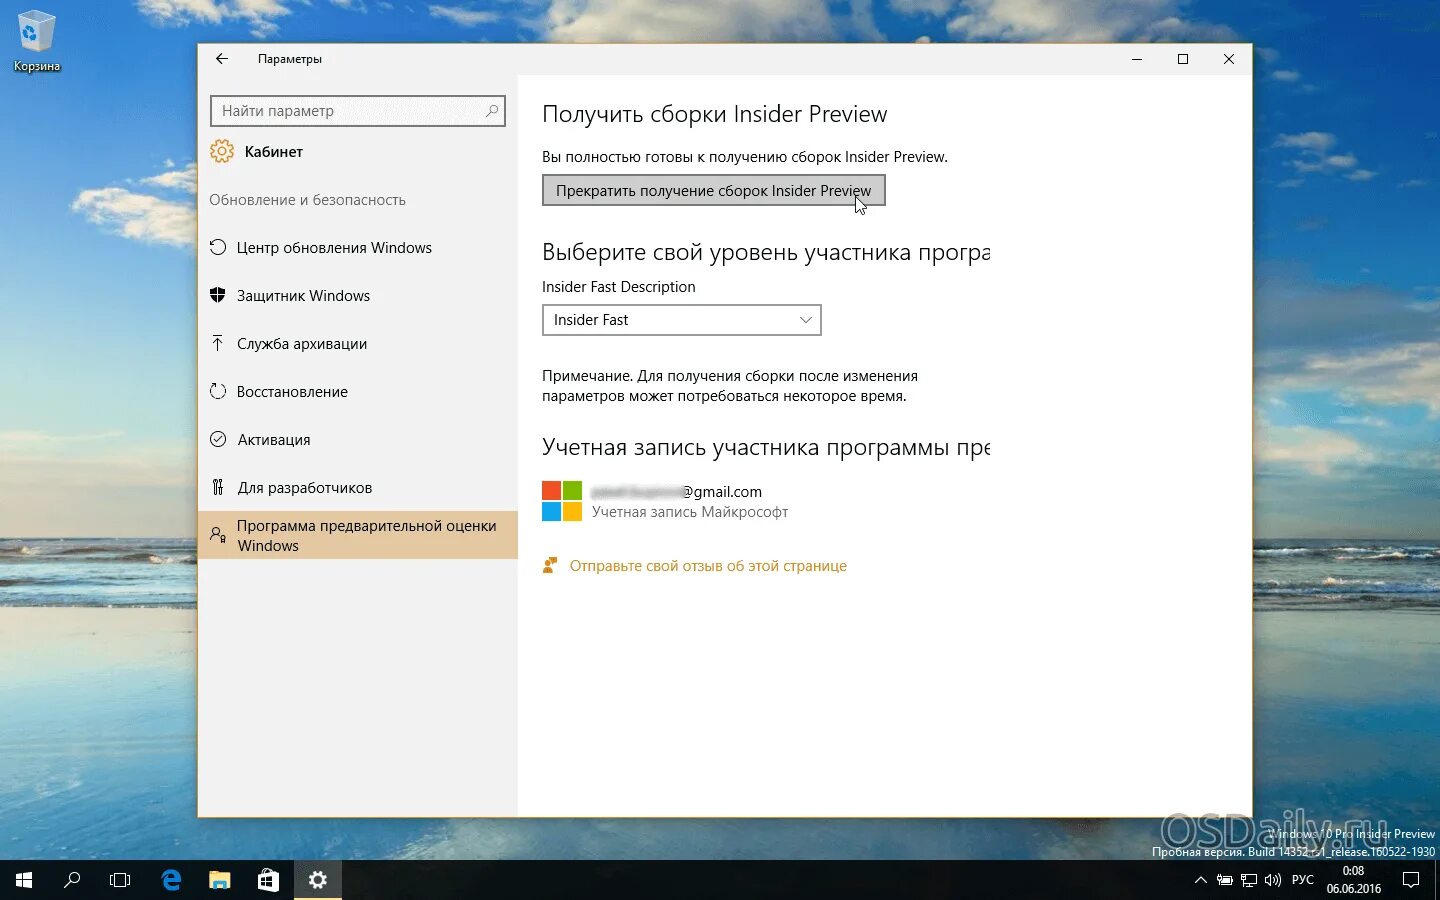
Task: Click the network icon in the system tray
Action: [x=1249, y=880]
